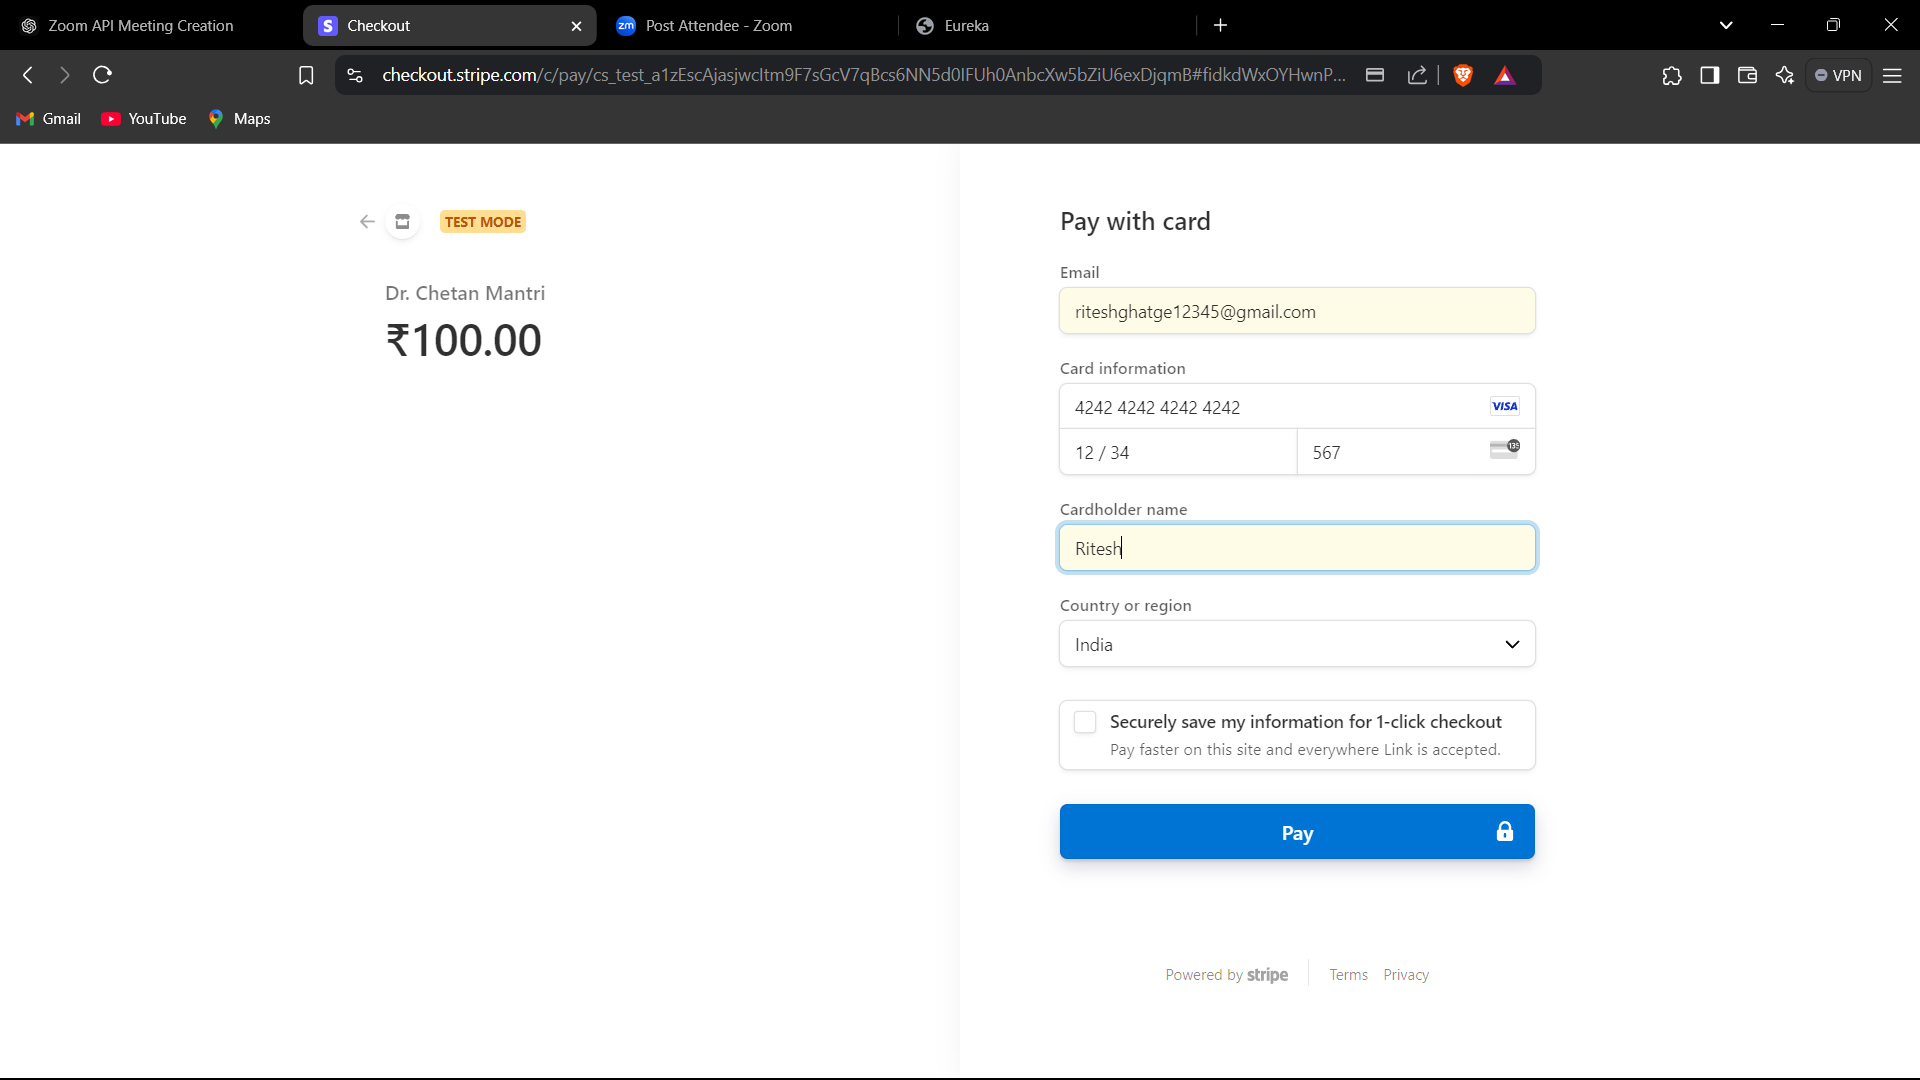Toggle the VPN button
Viewport: 1920px width, 1080px height.
(x=1838, y=75)
